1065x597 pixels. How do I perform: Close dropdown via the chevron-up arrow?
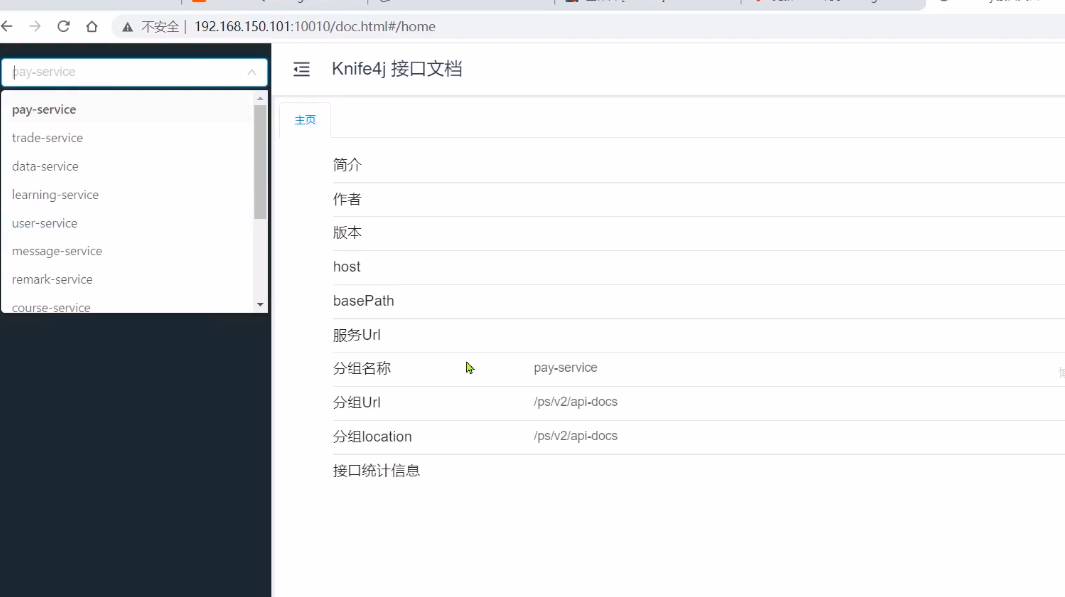pos(251,72)
